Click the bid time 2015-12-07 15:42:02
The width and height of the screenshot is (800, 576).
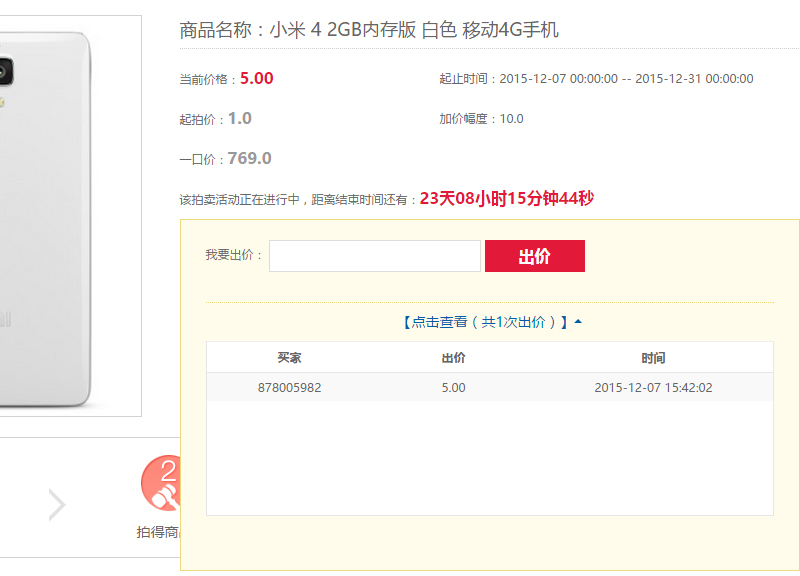tap(653, 388)
